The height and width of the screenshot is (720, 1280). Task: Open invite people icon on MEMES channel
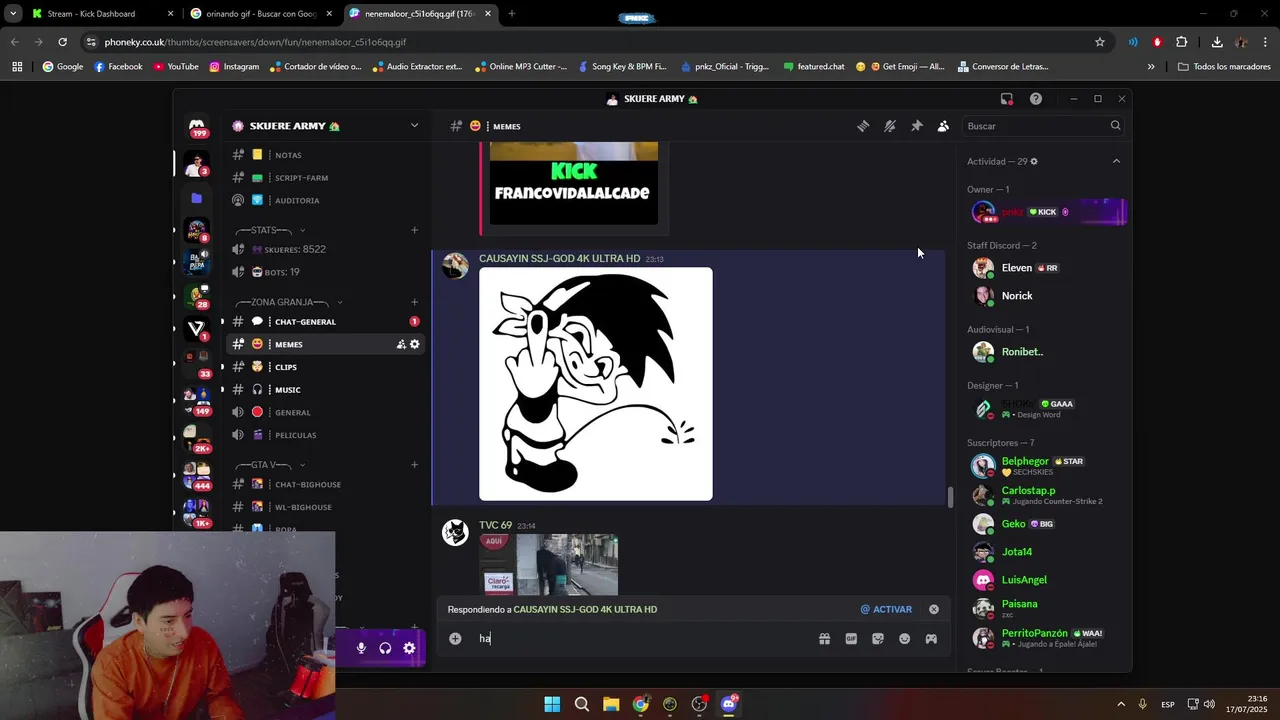click(x=401, y=344)
